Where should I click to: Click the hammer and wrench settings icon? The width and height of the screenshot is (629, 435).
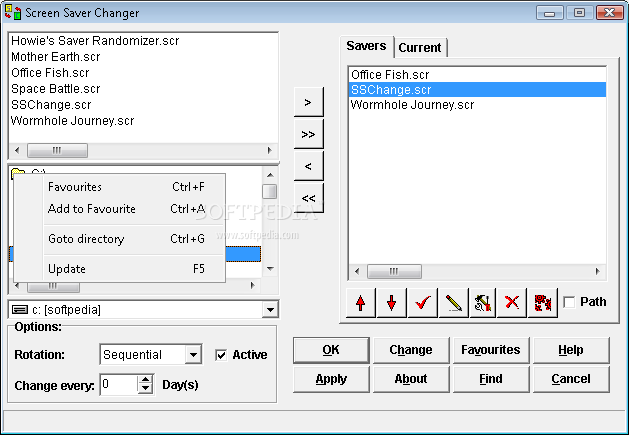pyautogui.click(x=483, y=303)
